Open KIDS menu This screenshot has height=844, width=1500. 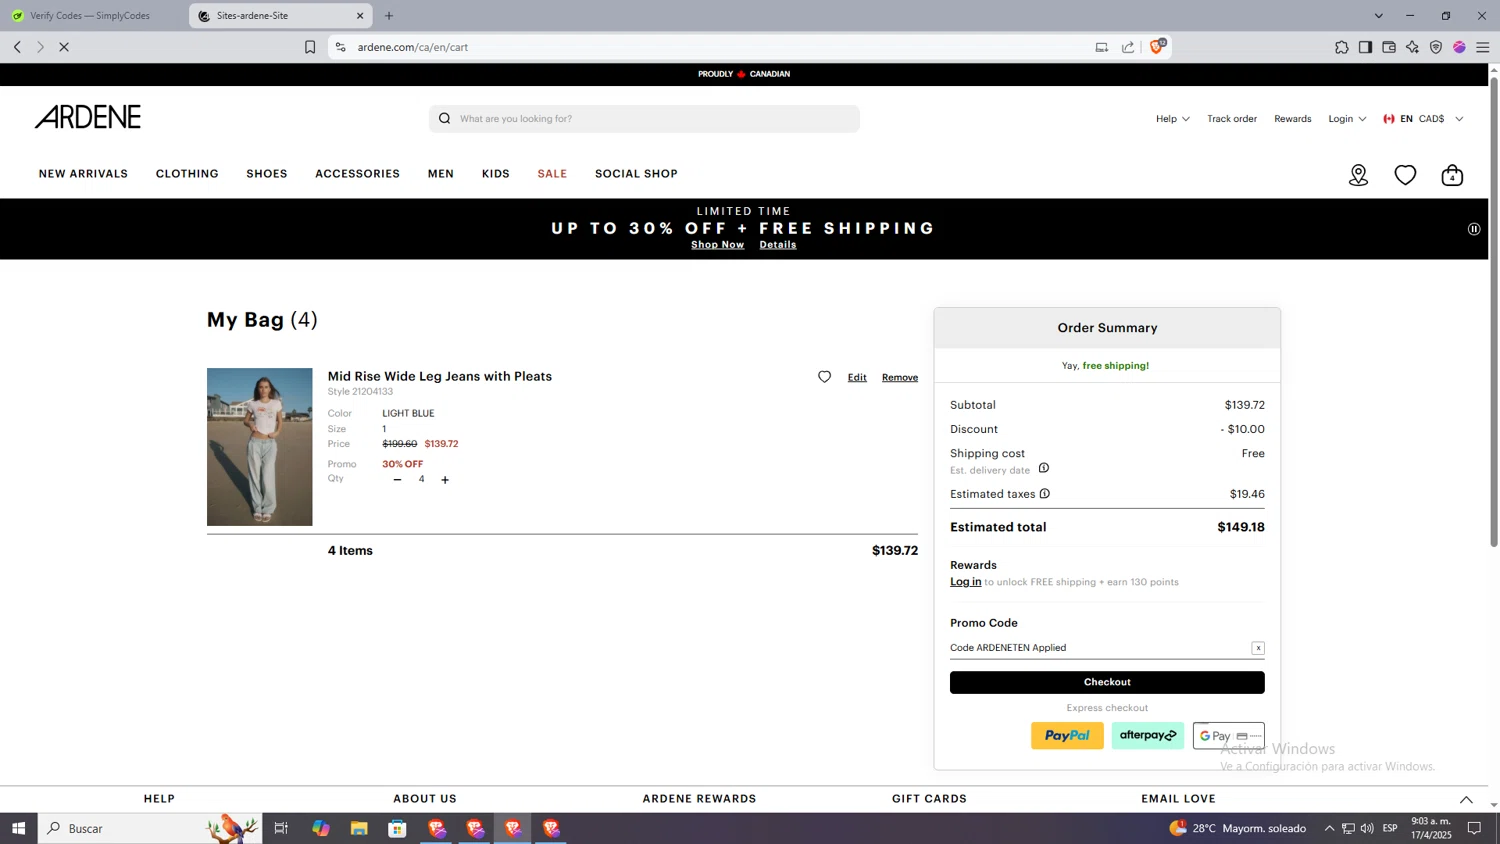coord(496,174)
